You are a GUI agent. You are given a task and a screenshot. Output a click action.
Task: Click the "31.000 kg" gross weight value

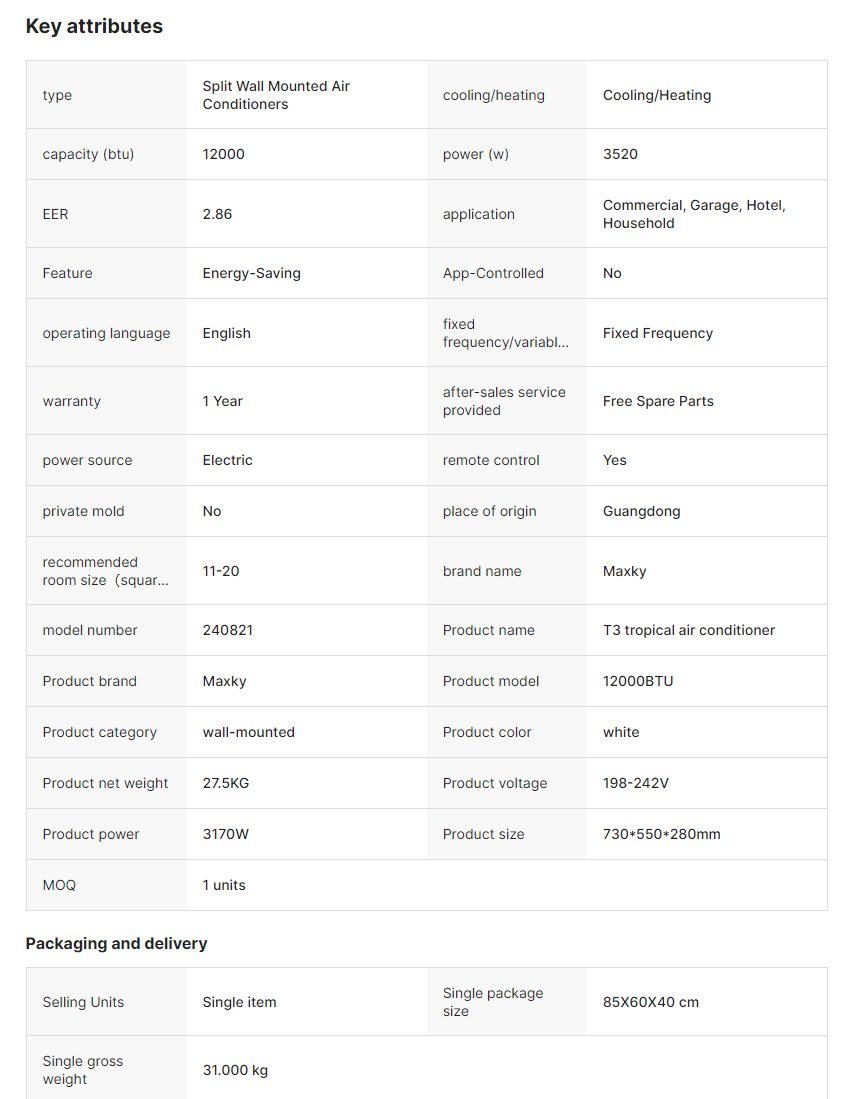[x=235, y=1070]
